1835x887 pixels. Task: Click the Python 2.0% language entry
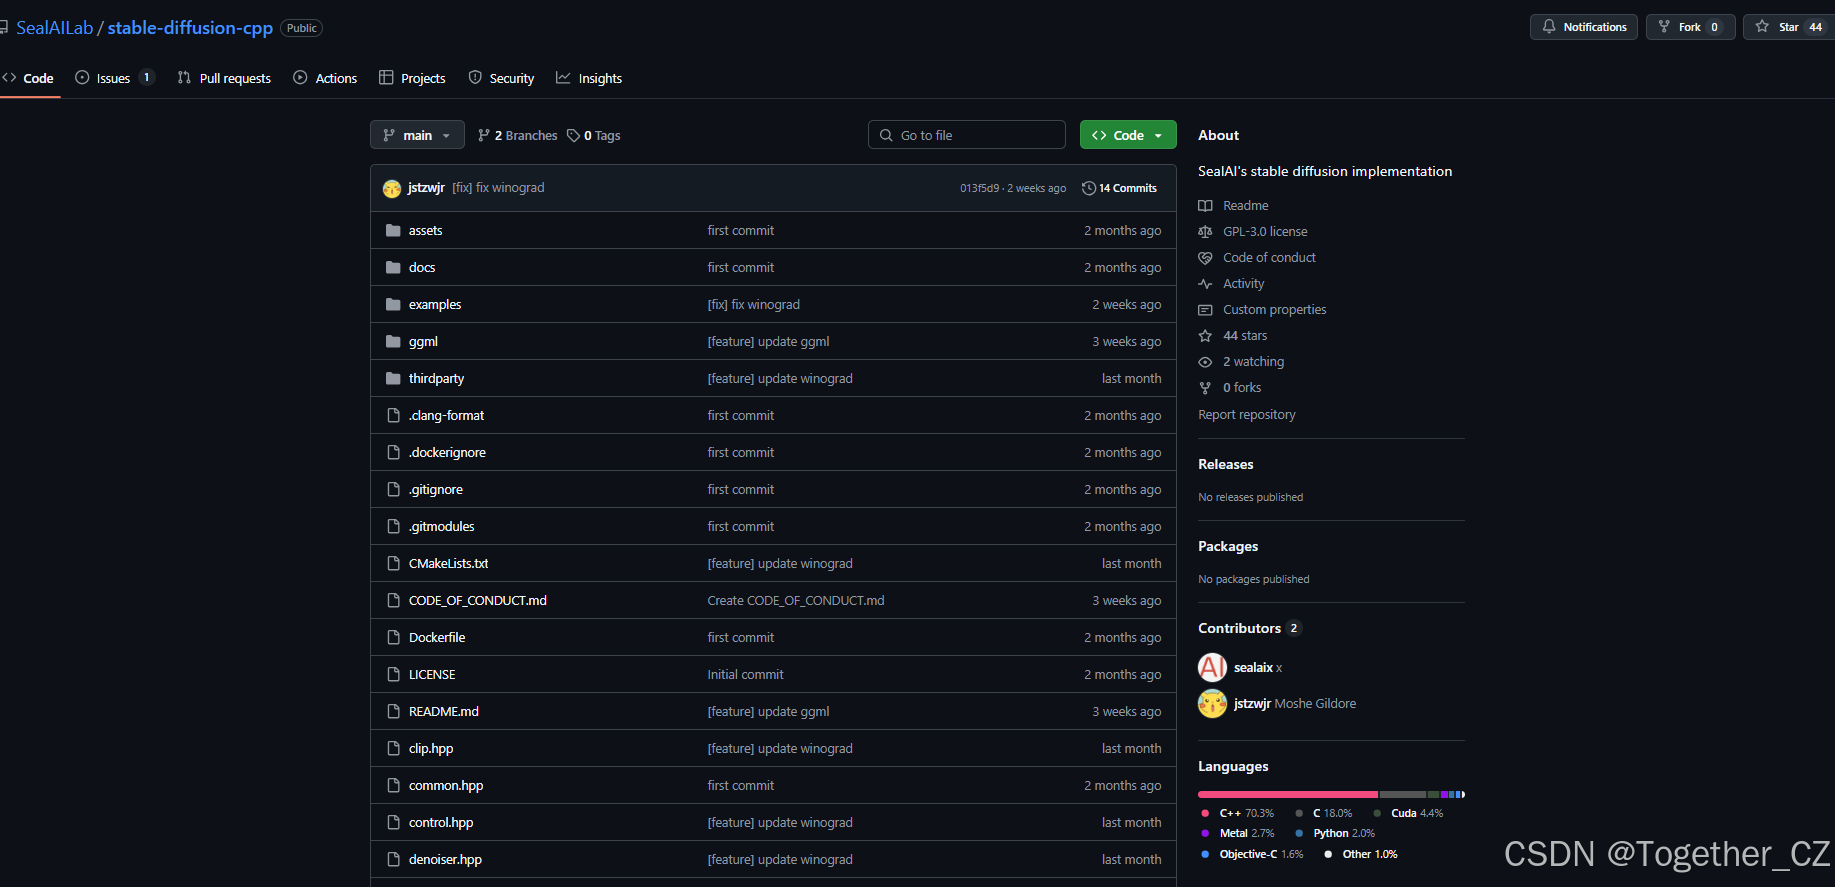1335,833
